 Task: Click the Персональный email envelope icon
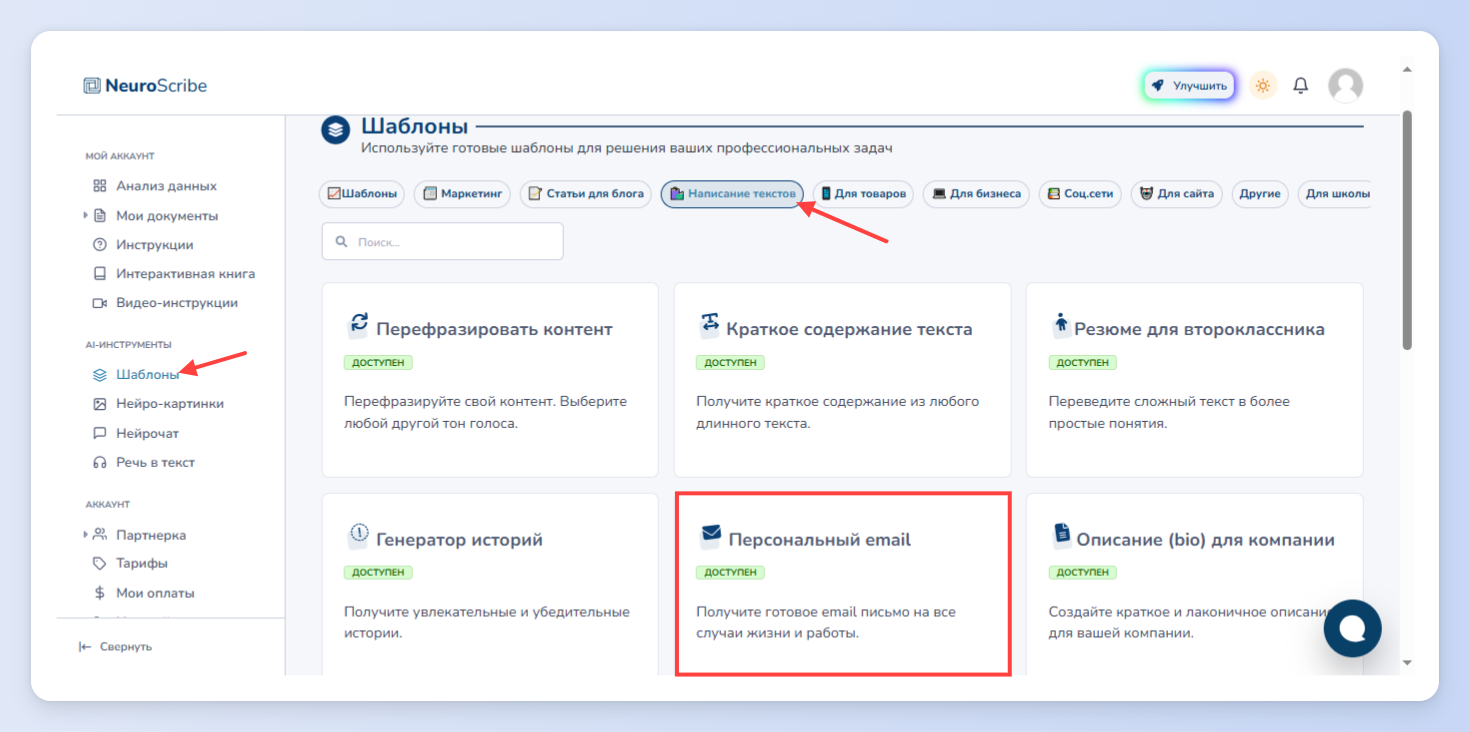click(710, 535)
